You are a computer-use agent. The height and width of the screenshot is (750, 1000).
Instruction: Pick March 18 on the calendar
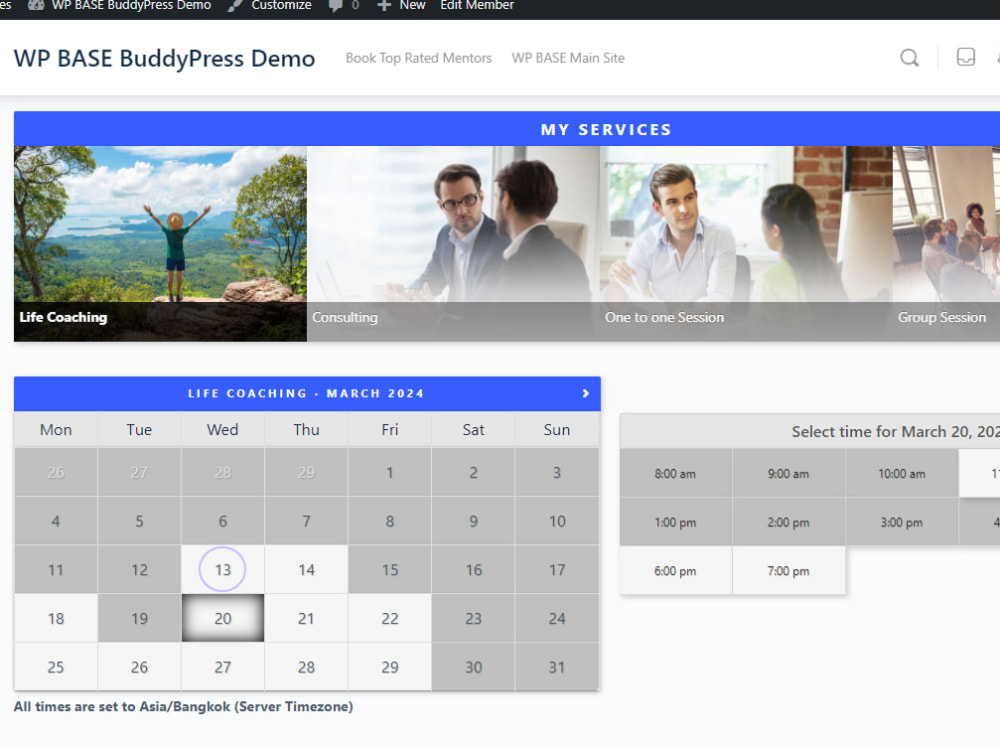coord(55,618)
